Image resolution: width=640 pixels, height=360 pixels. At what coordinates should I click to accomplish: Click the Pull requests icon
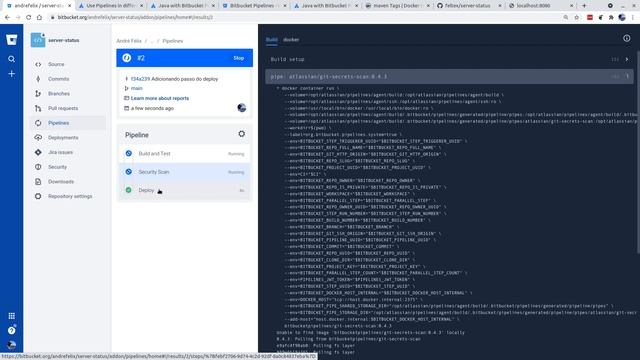38,109
